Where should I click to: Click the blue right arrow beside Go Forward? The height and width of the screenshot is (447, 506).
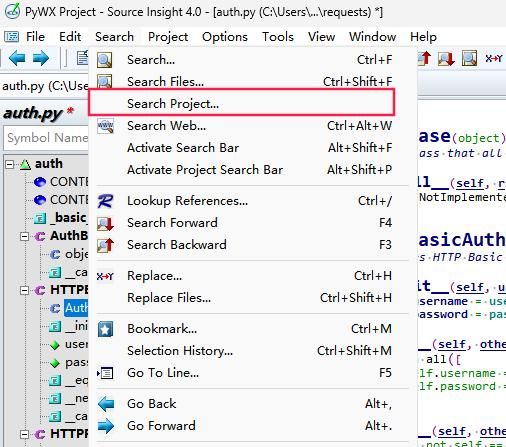pos(106,426)
